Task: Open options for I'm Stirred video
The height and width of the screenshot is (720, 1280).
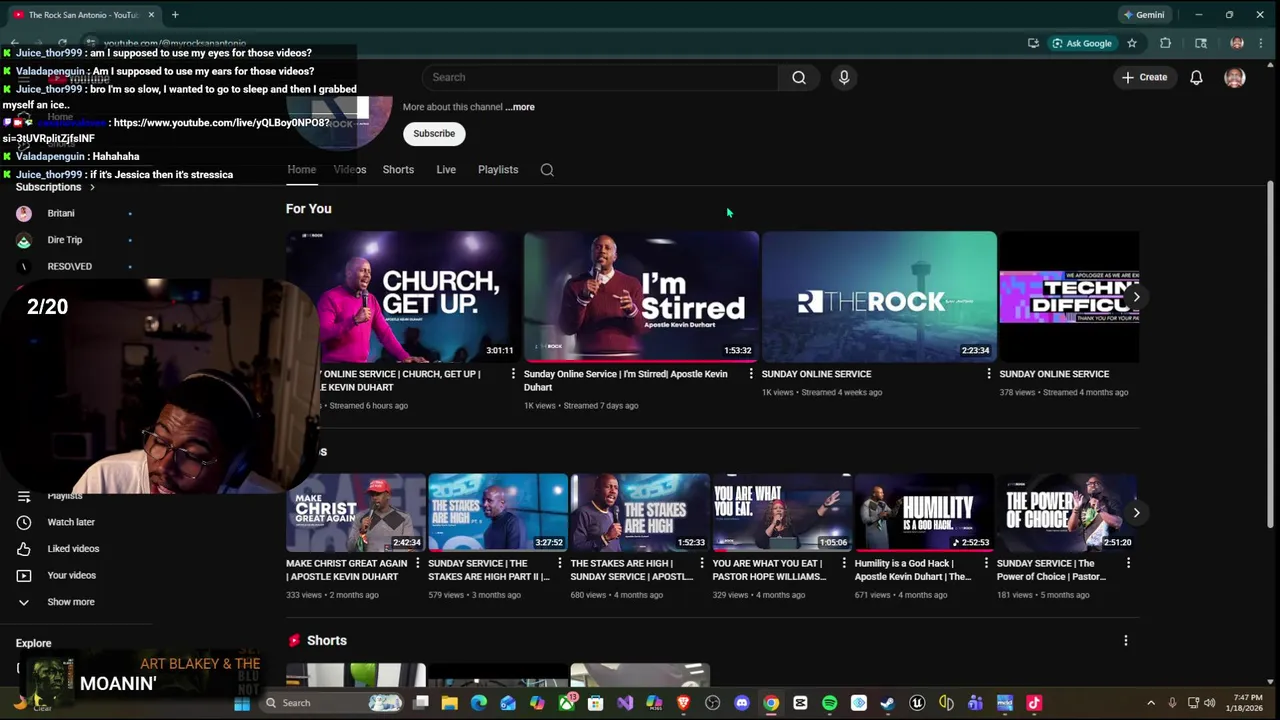Action: click(751, 374)
